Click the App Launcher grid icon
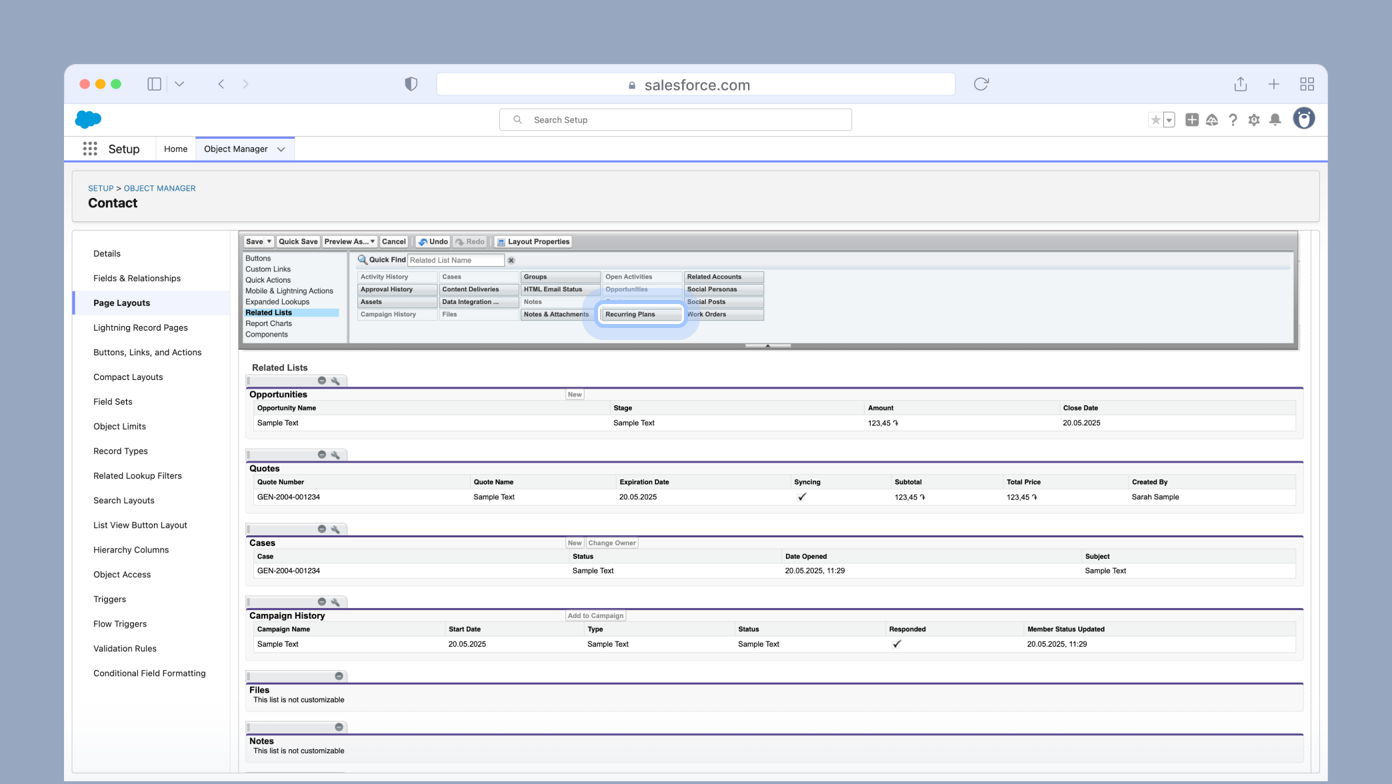This screenshot has width=1392, height=784. coord(89,149)
